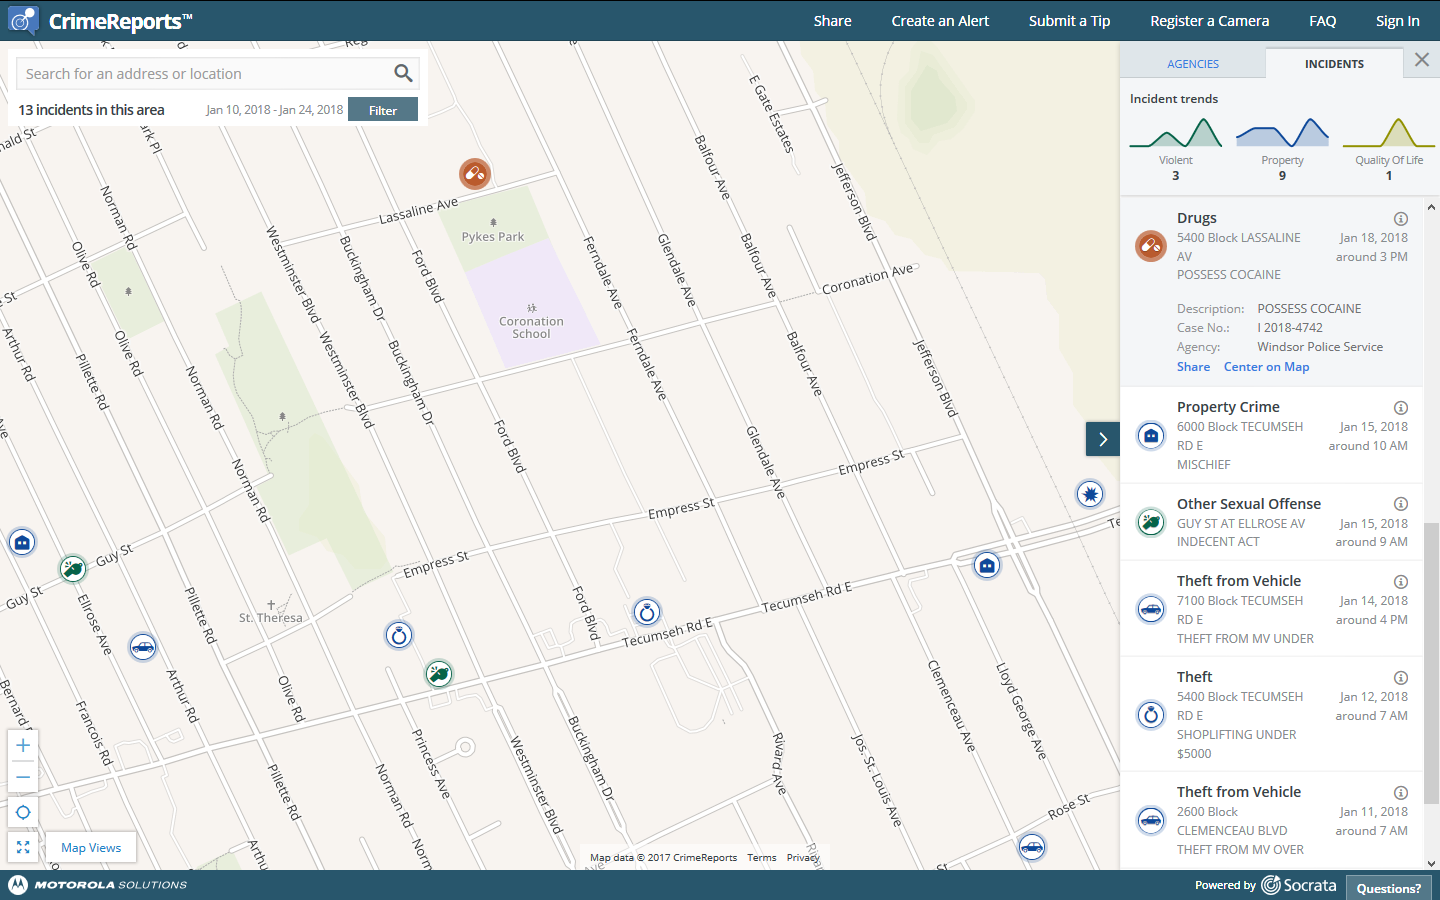Collapse the side panel with chevron
The image size is (1440, 900).
pos(1103,439)
